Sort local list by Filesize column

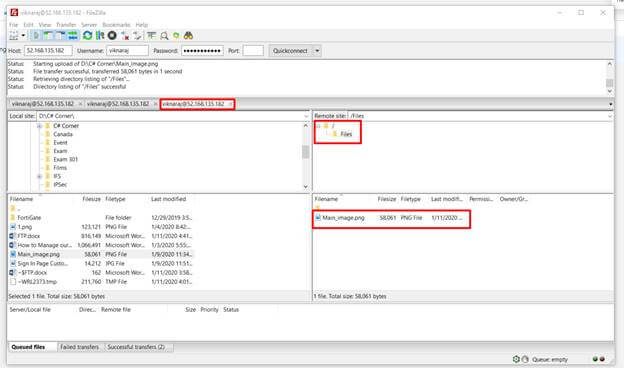pyautogui.click(x=92, y=199)
